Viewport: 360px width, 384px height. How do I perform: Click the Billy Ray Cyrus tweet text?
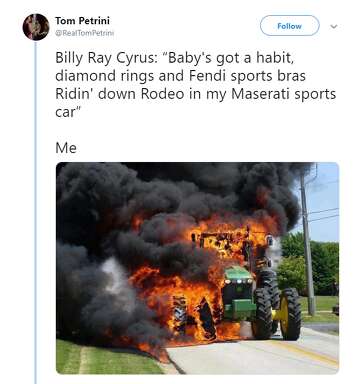196,85
